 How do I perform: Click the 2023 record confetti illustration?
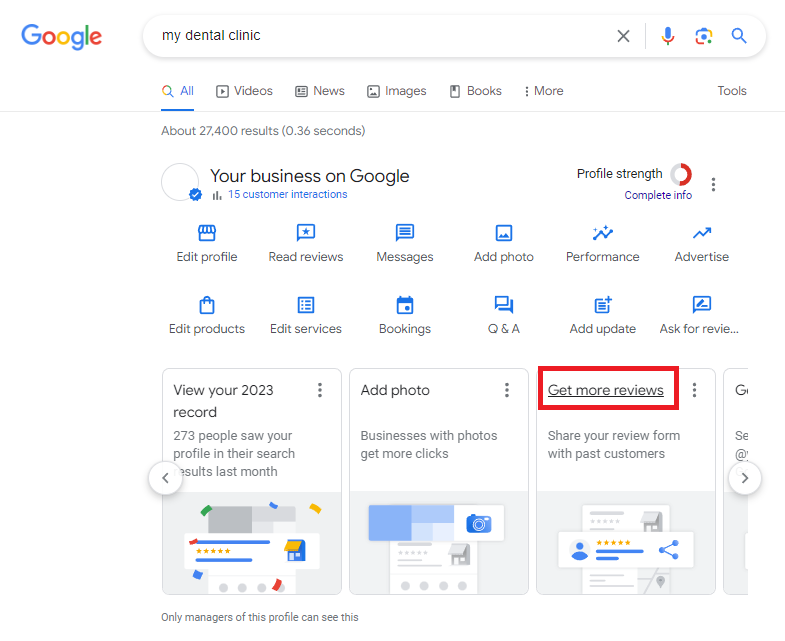pos(252,543)
